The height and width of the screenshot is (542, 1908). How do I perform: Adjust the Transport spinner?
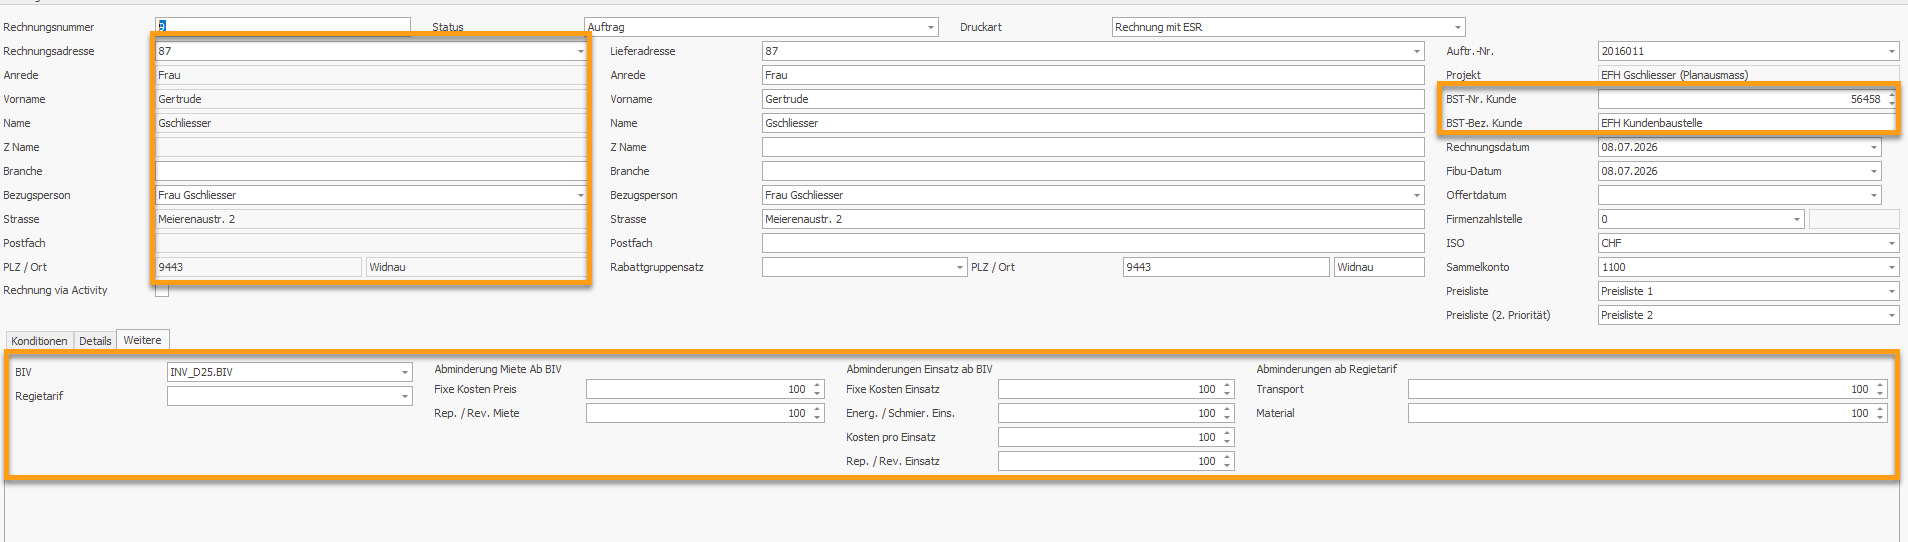click(x=1881, y=389)
